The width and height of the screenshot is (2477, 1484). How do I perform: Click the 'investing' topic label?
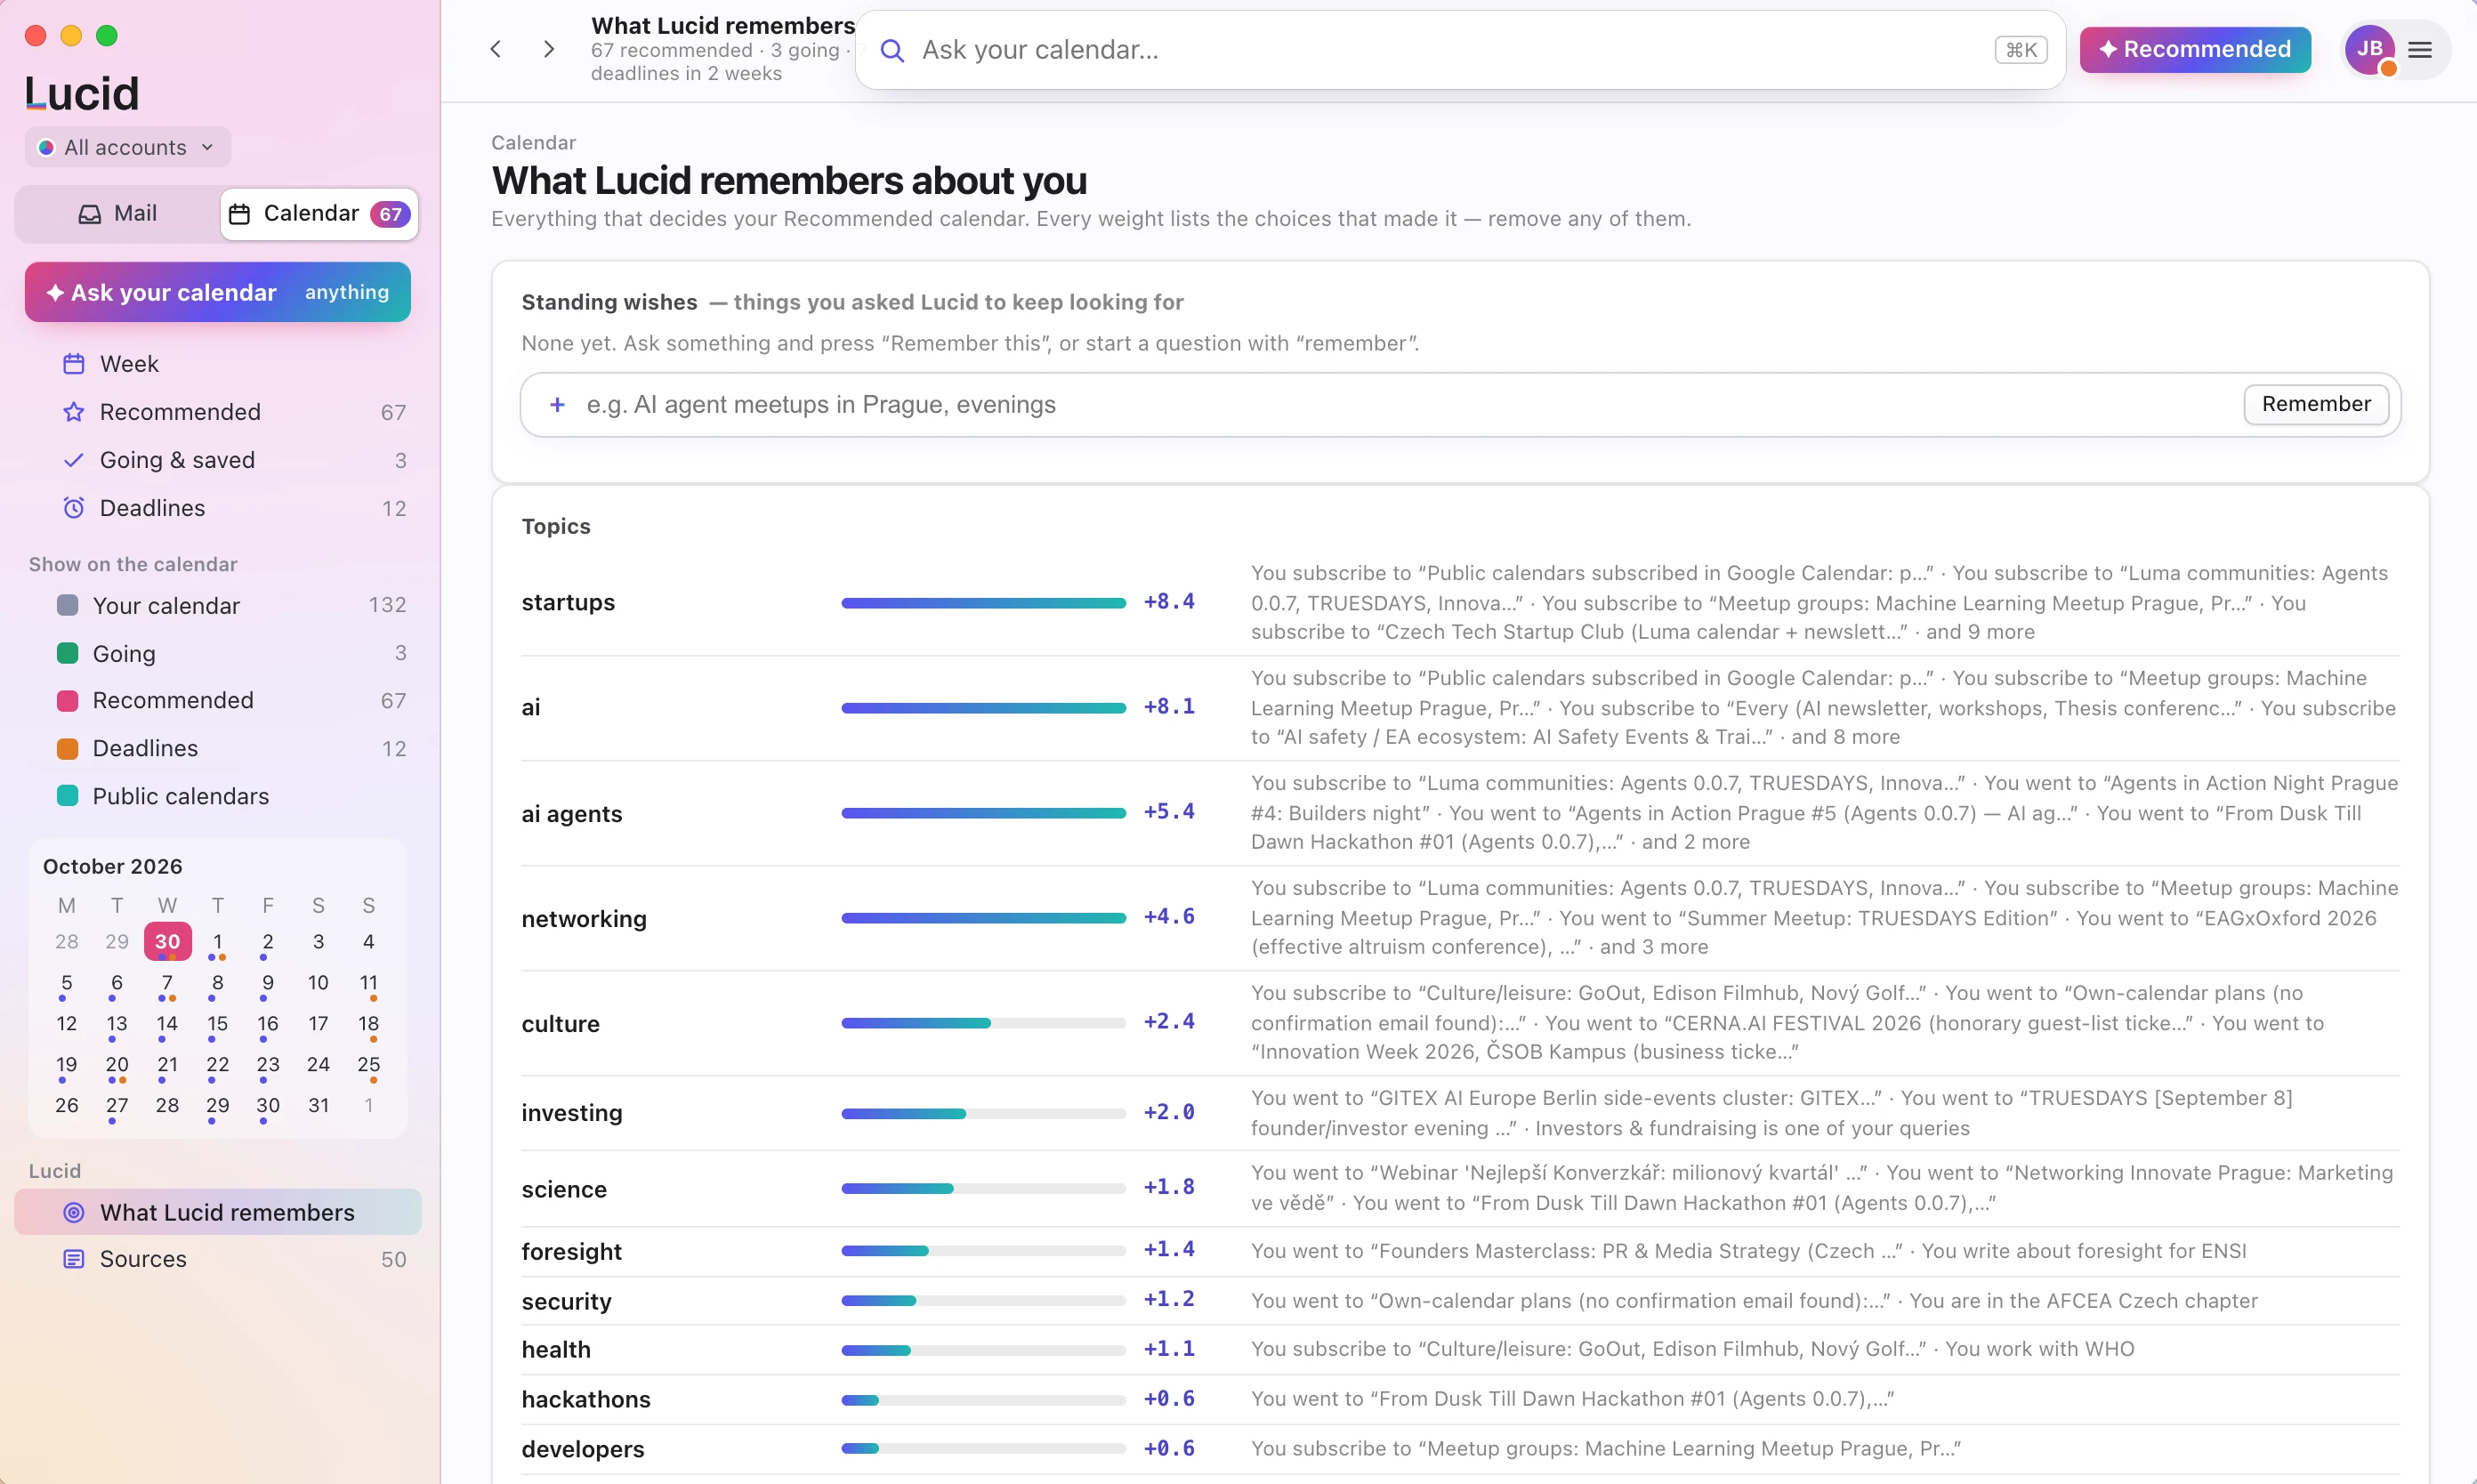(572, 1113)
